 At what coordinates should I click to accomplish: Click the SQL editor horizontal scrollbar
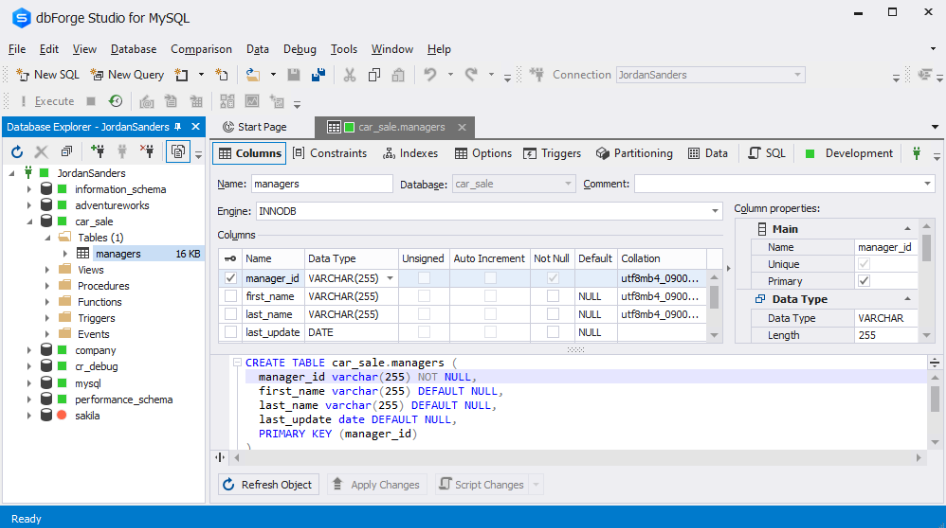(577, 457)
